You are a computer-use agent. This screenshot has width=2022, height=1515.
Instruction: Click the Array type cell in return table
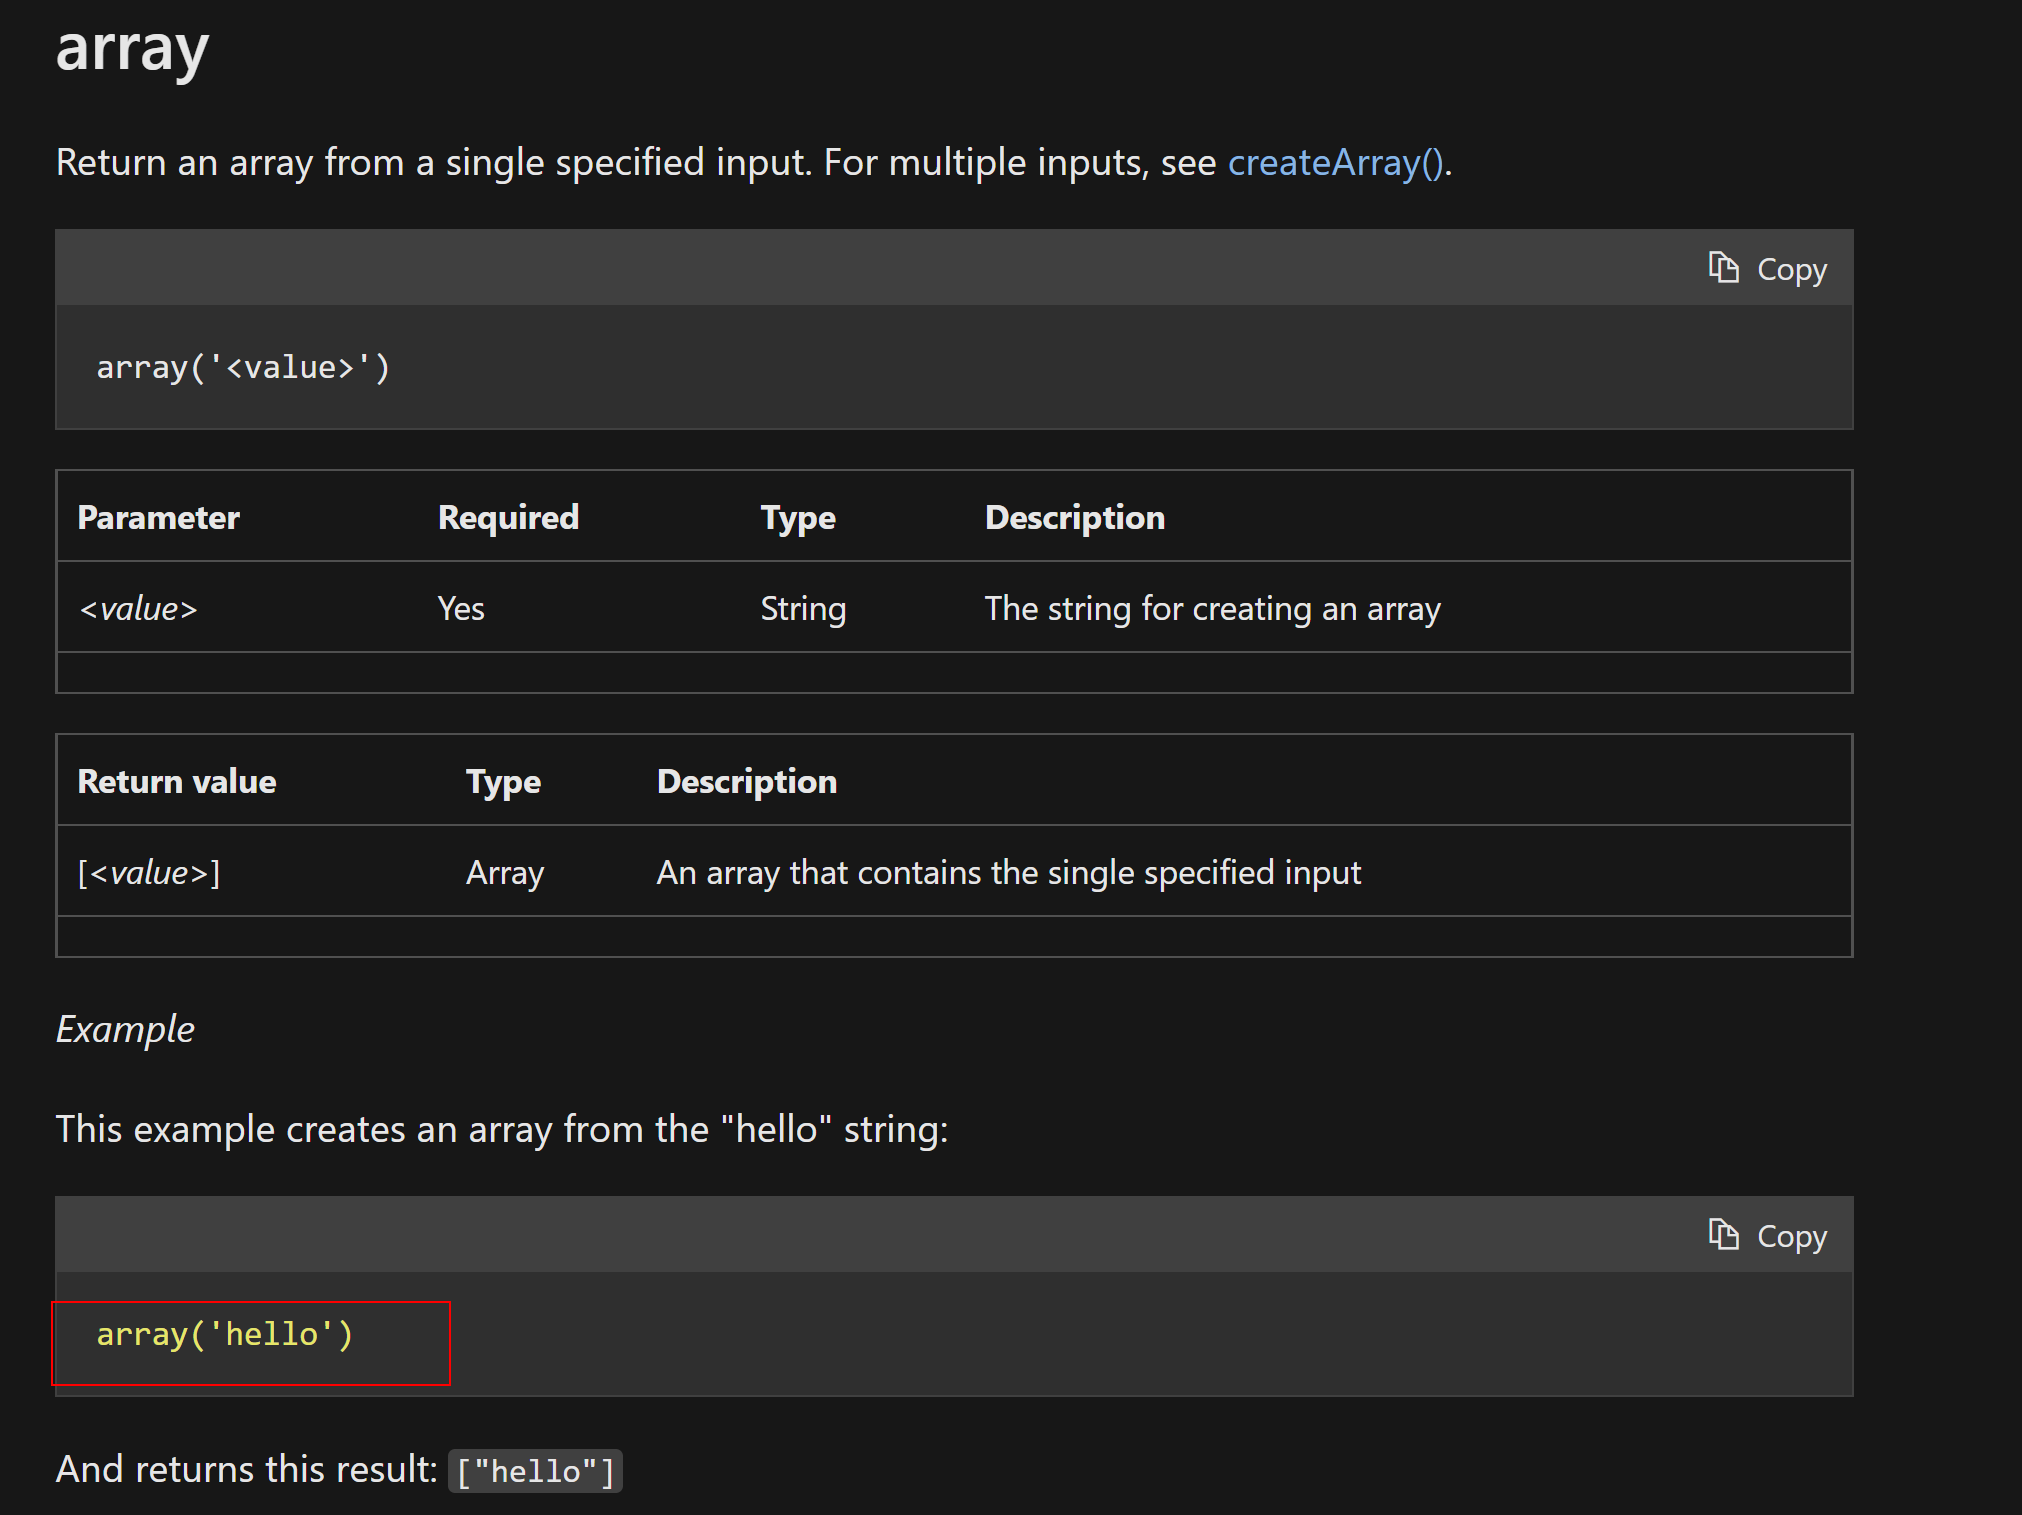504,871
